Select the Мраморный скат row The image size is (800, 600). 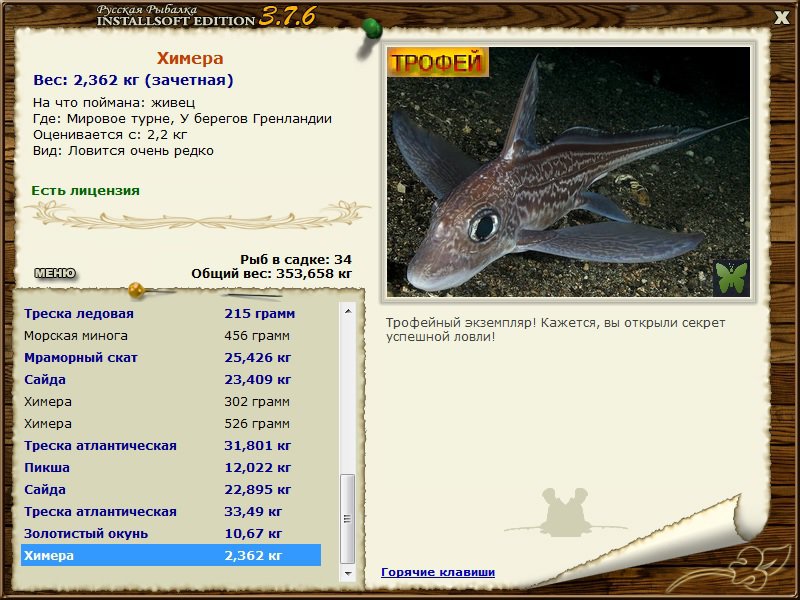coord(171,358)
